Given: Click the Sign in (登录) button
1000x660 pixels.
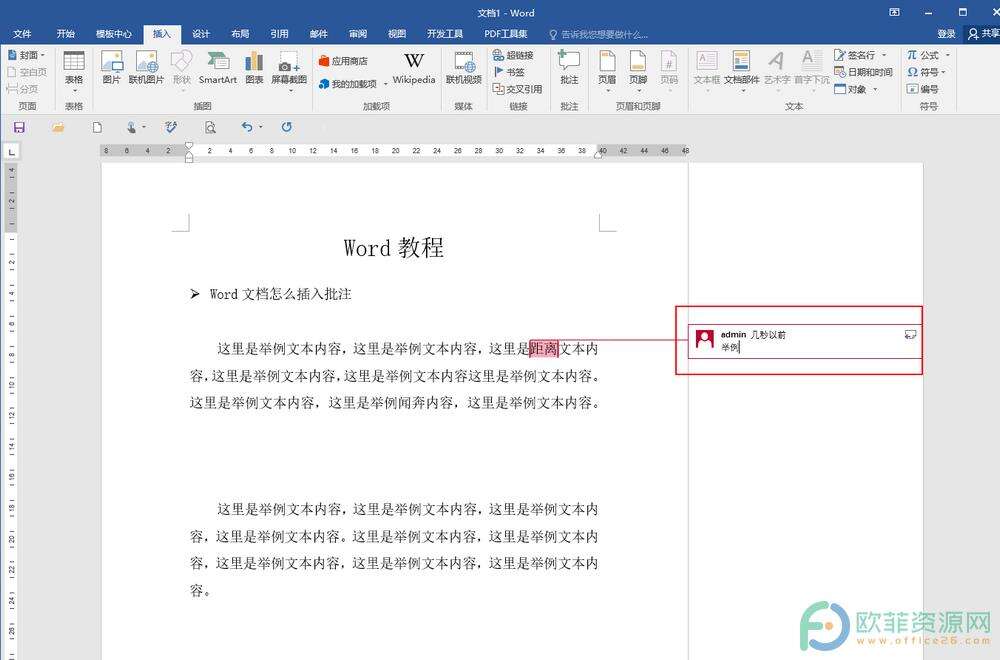Looking at the screenshot, I should tap(946, 34).
